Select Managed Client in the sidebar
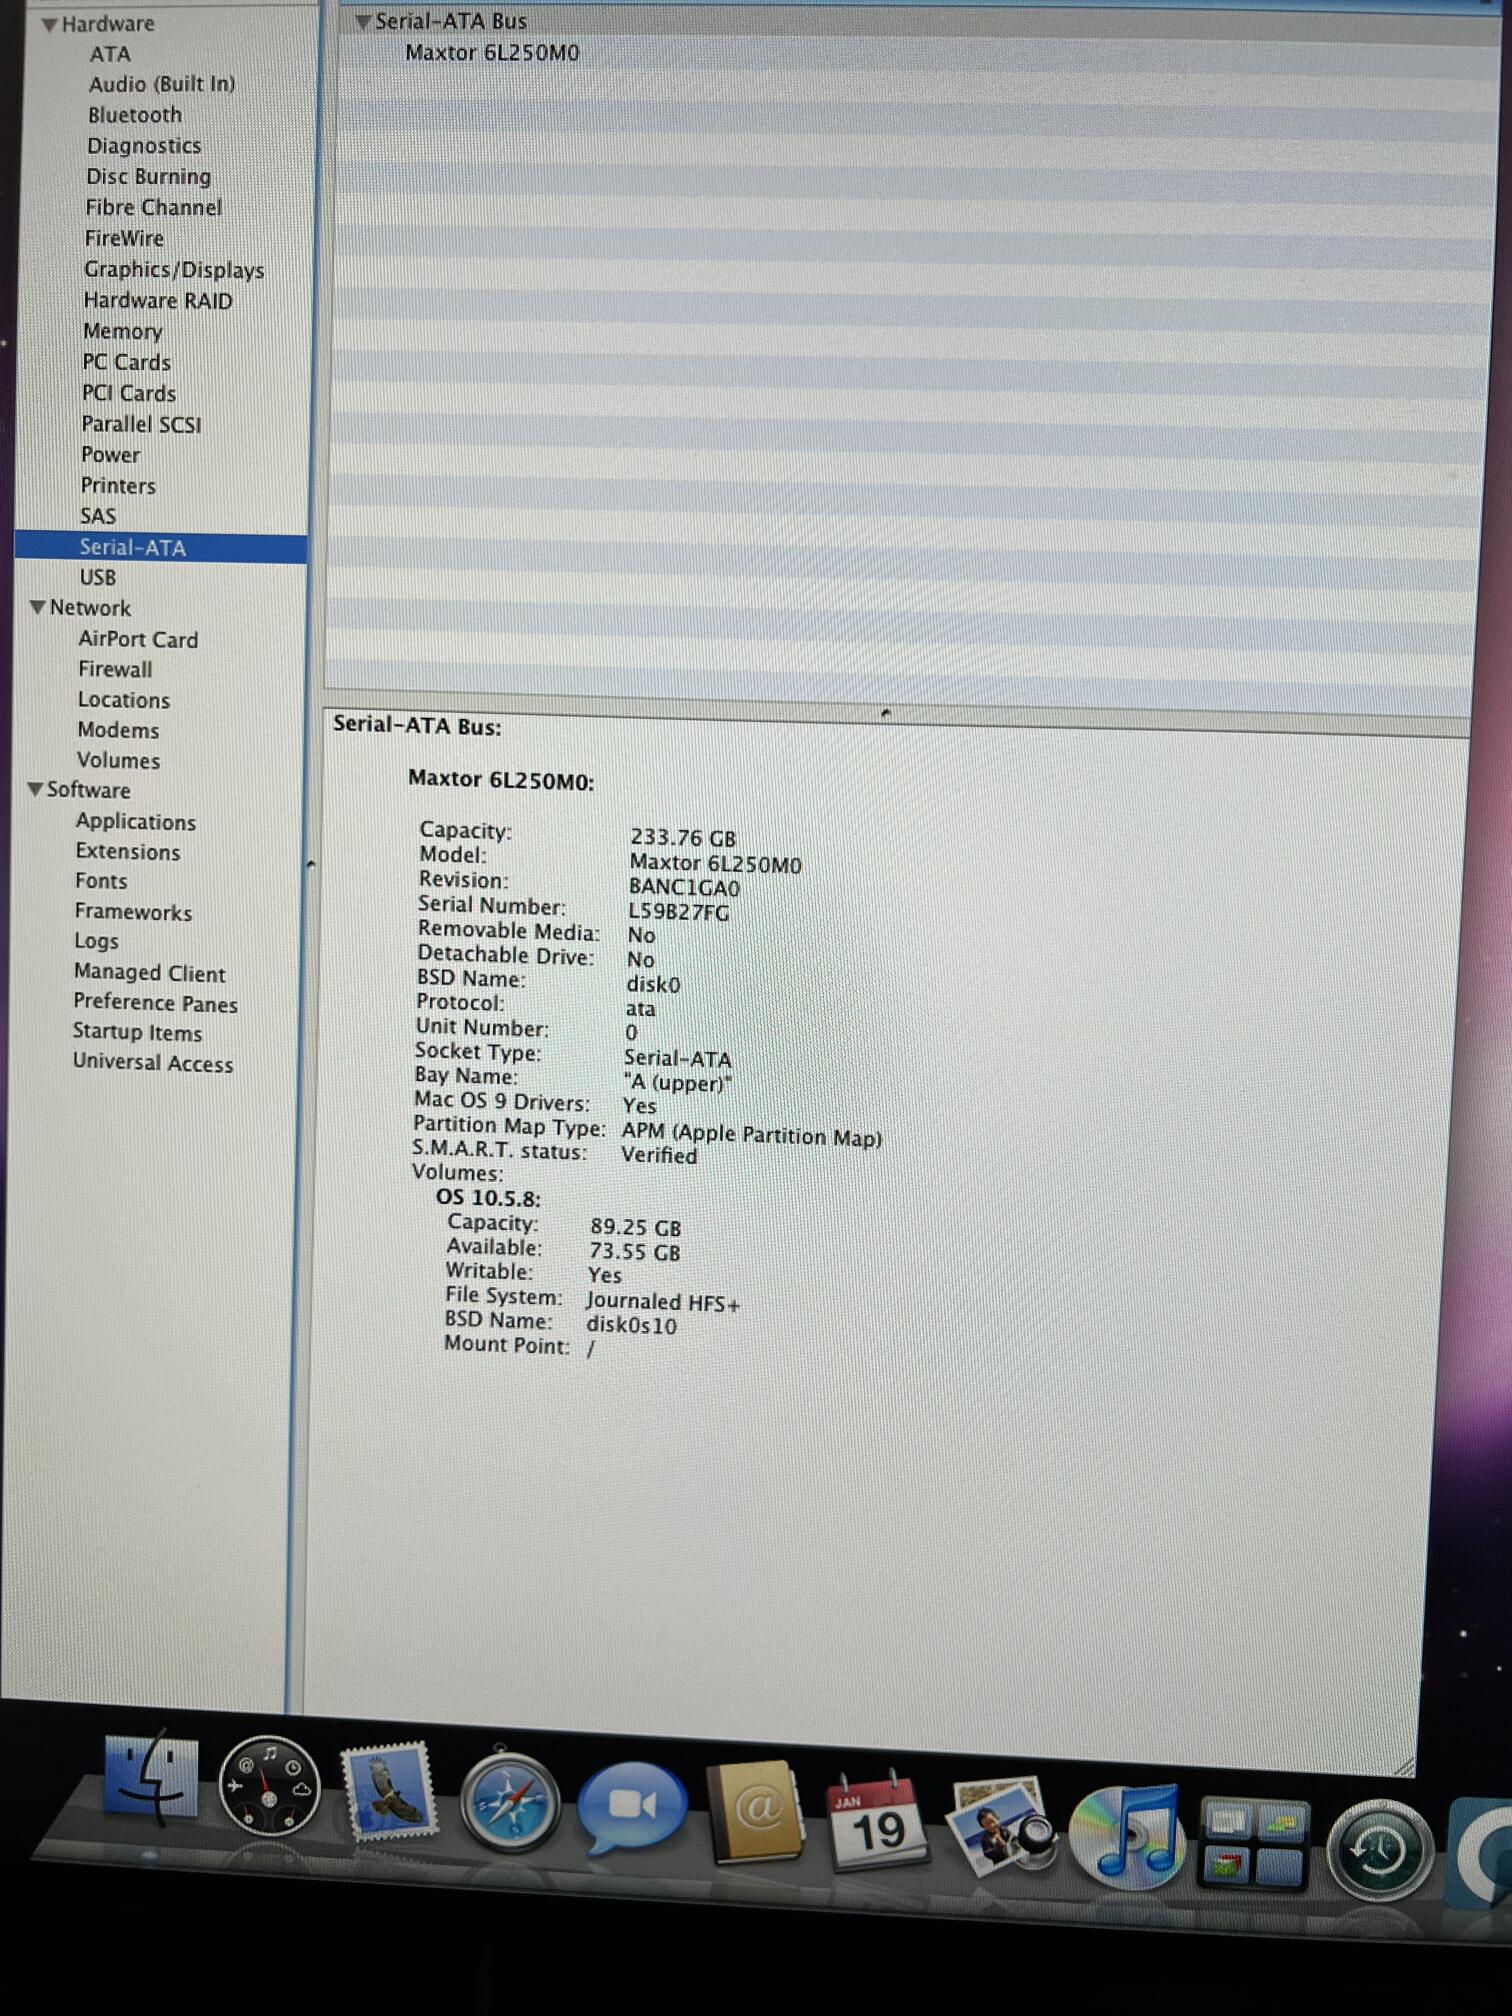The height and width of the screenshot is (2016, 1512). tap(150, 972)
